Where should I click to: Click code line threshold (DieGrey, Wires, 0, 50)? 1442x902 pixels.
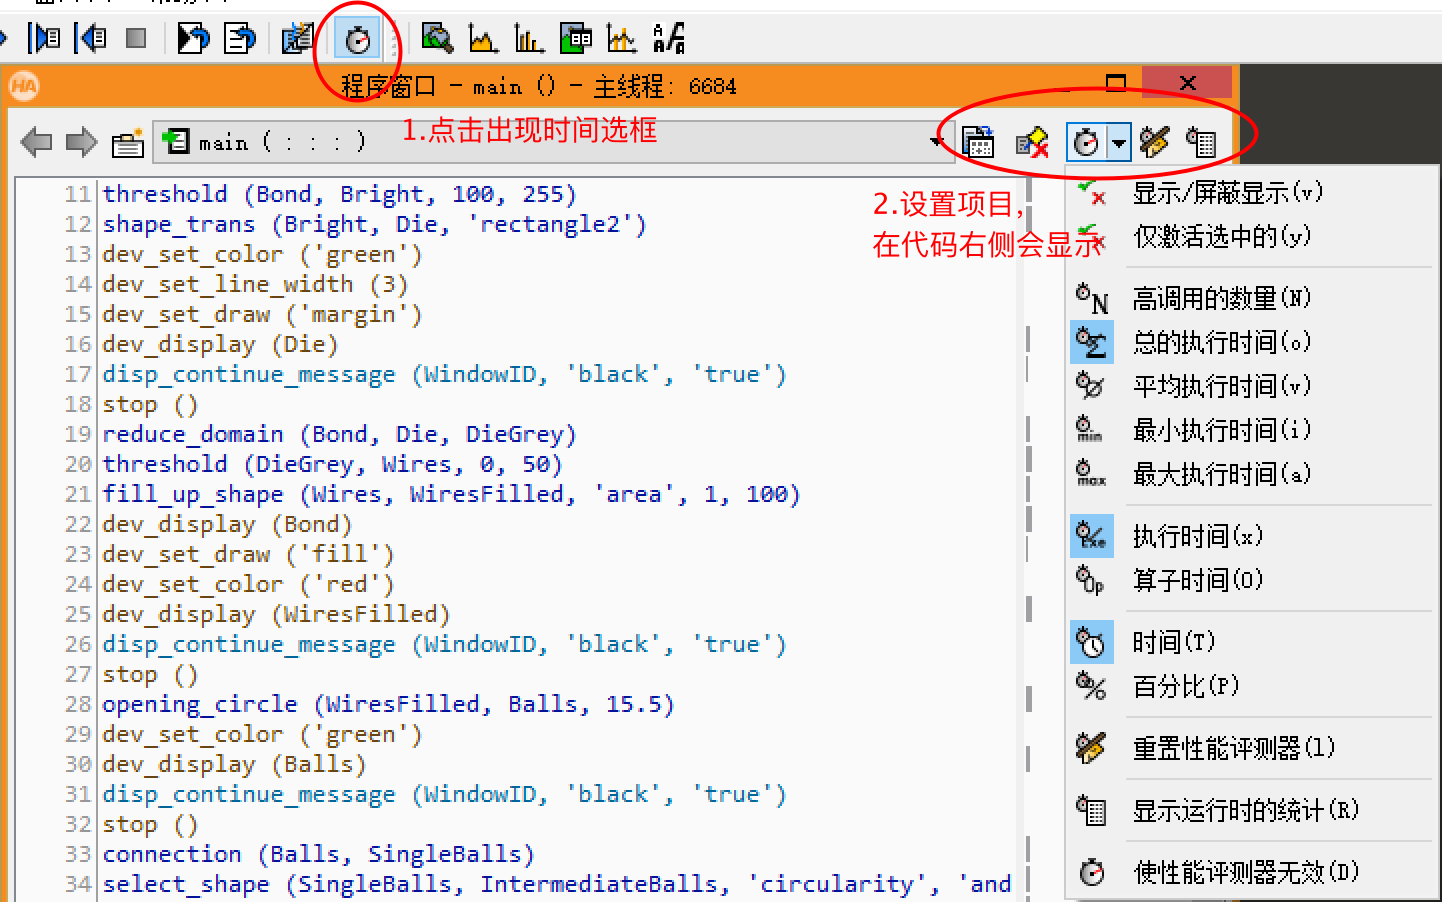(x=332, y=464)
